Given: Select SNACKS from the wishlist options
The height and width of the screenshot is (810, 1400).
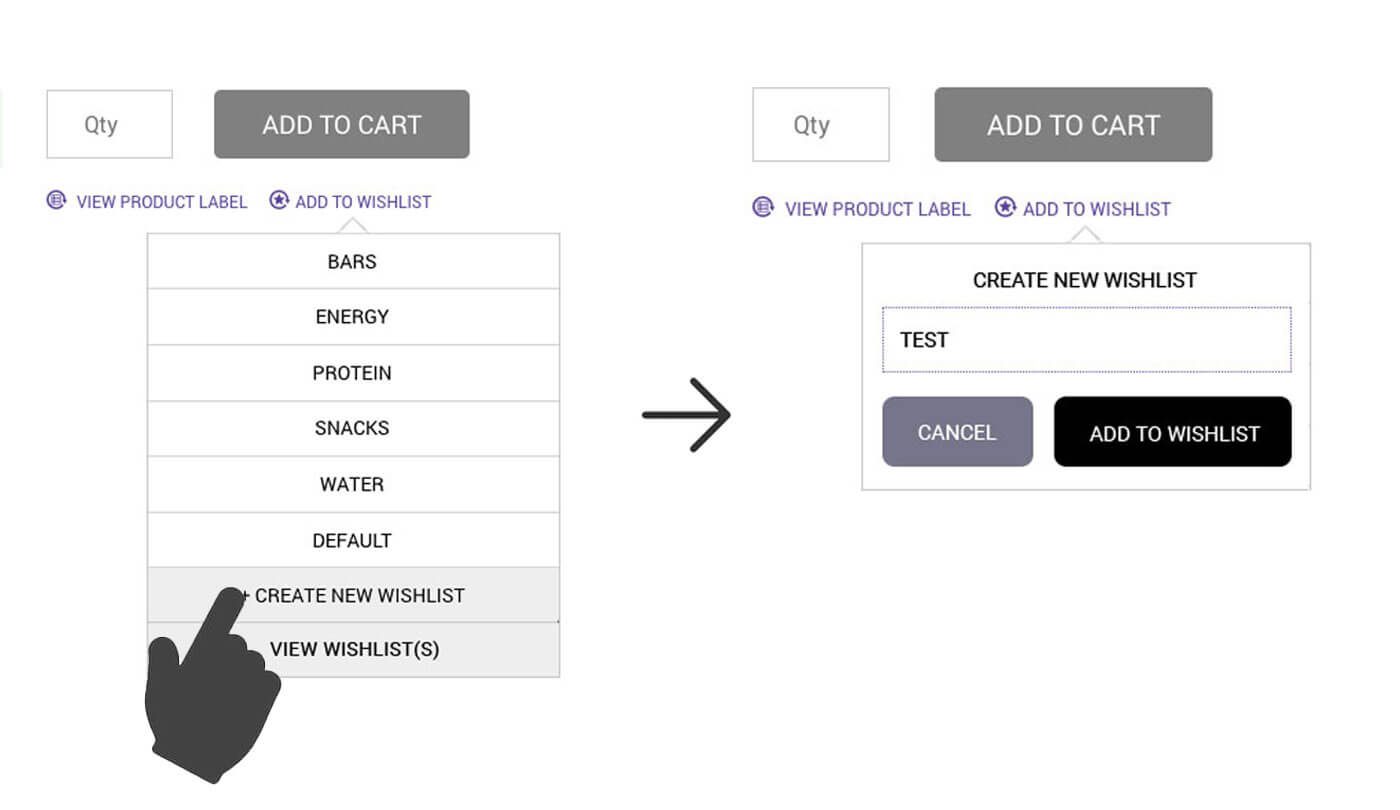Looking at the screenshot, I should tap(352, 428).
